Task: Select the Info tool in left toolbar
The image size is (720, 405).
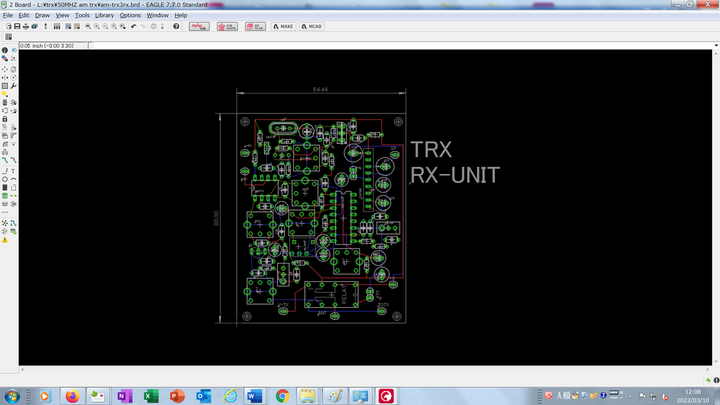Action: click(5, 50)
